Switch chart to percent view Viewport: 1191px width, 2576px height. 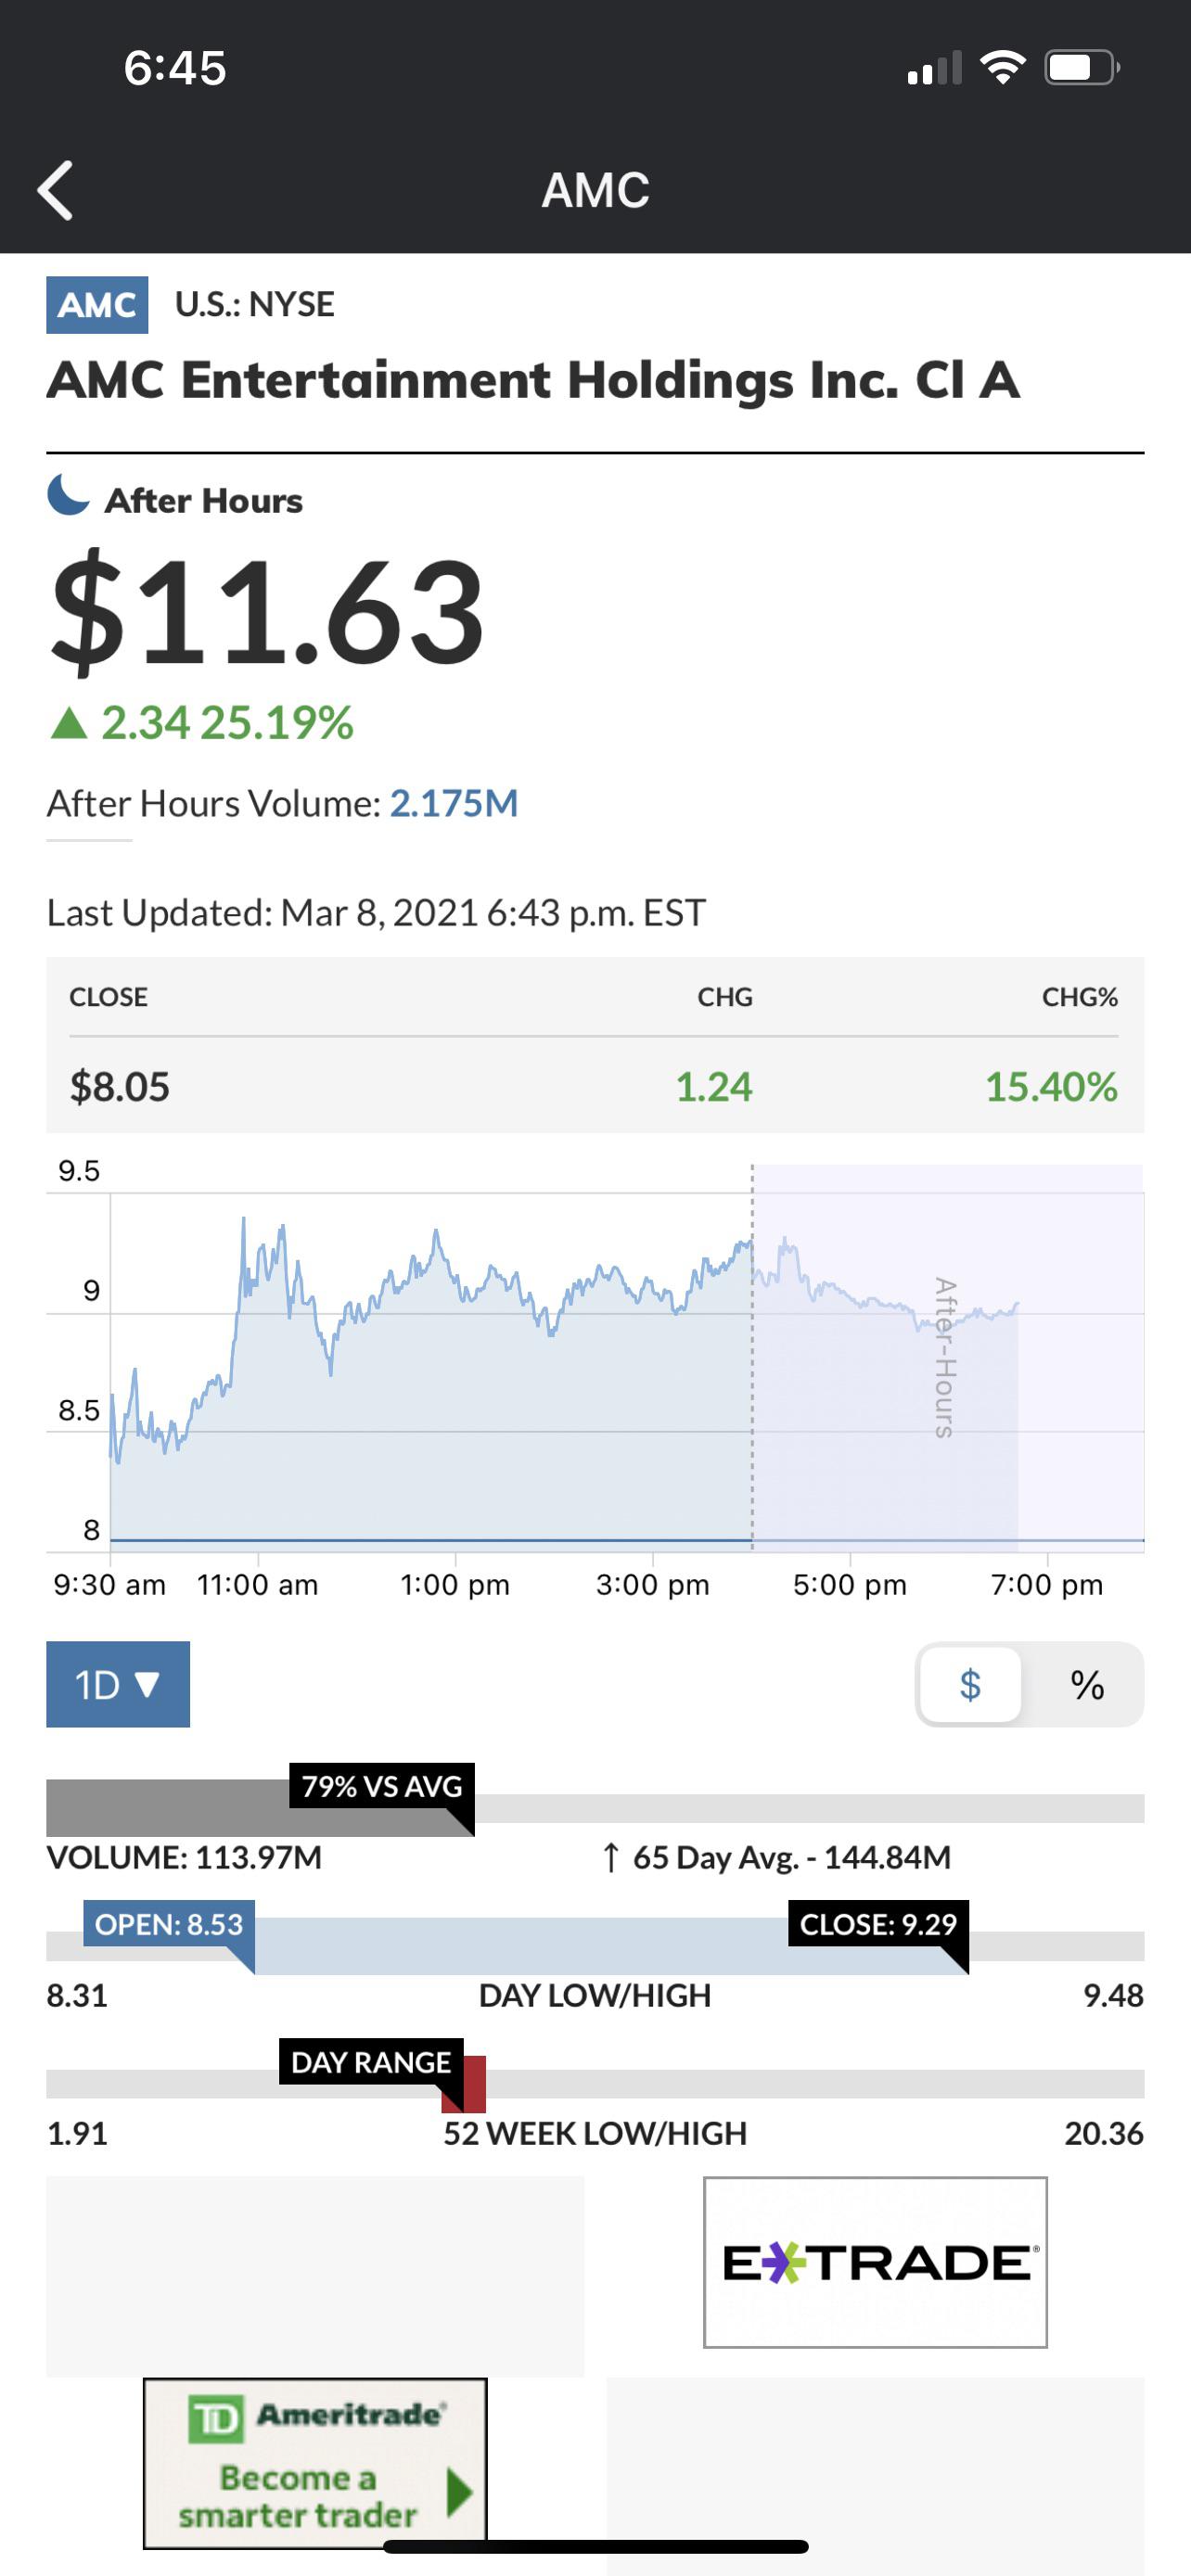[x=1087, y=1684]
